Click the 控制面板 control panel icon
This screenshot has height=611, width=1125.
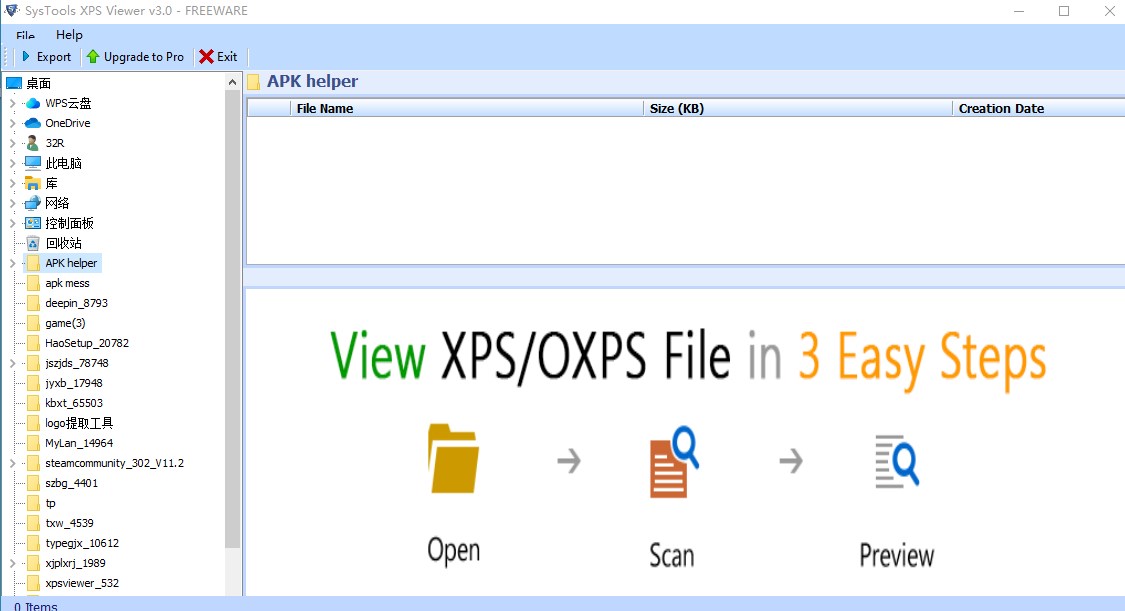[x=32, y=223]
